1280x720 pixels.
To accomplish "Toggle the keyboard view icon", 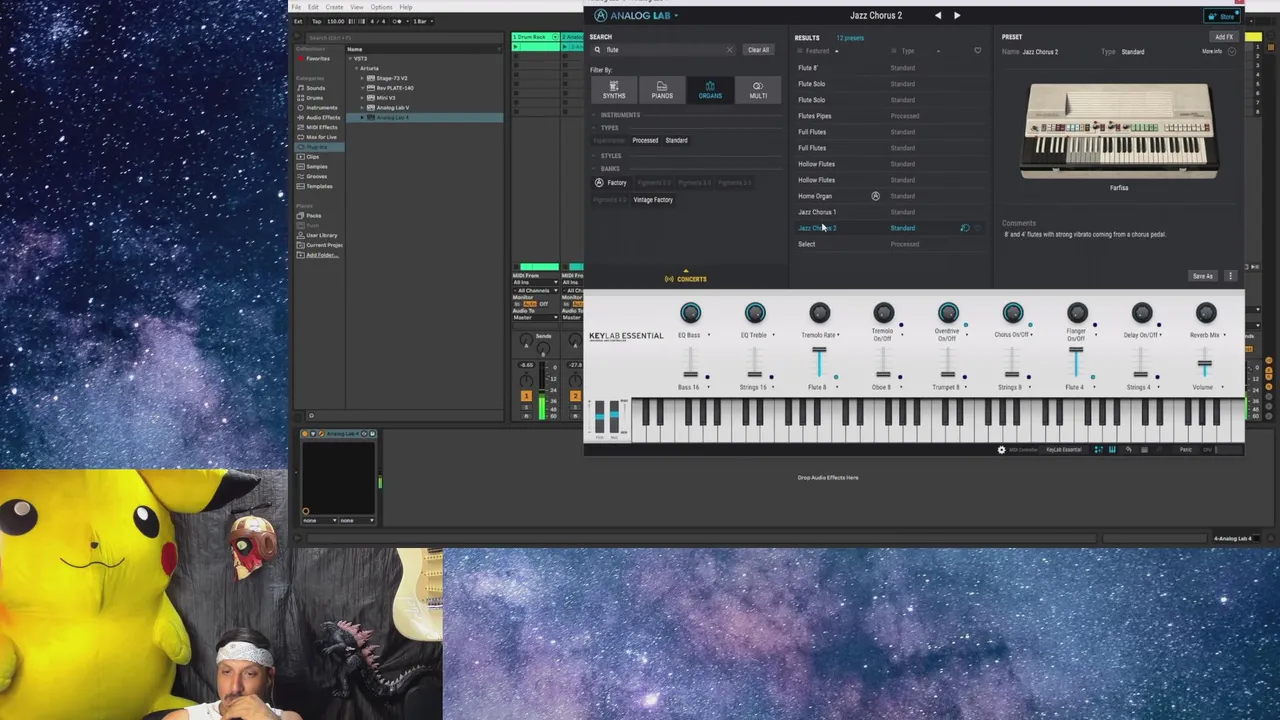I will 1112,450.
